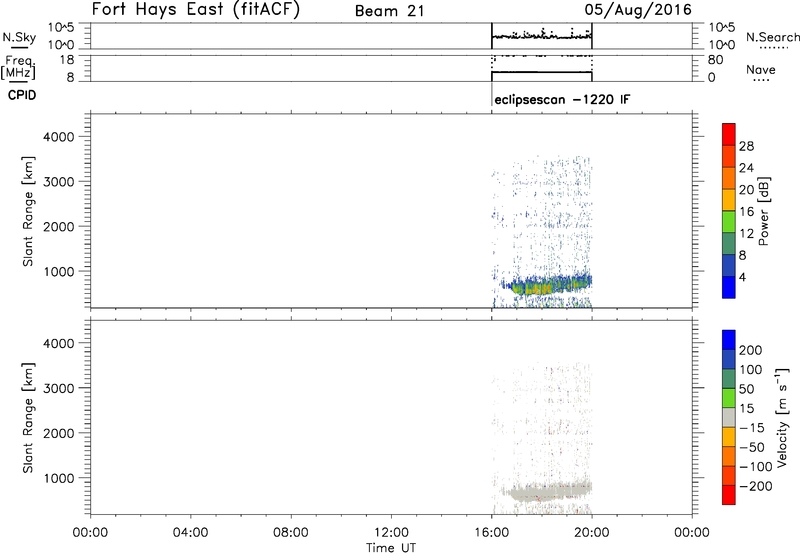The image size is (800, 554).
Task: Click the '-50' velocity colorbar label
Action: [x=751, y=447]
